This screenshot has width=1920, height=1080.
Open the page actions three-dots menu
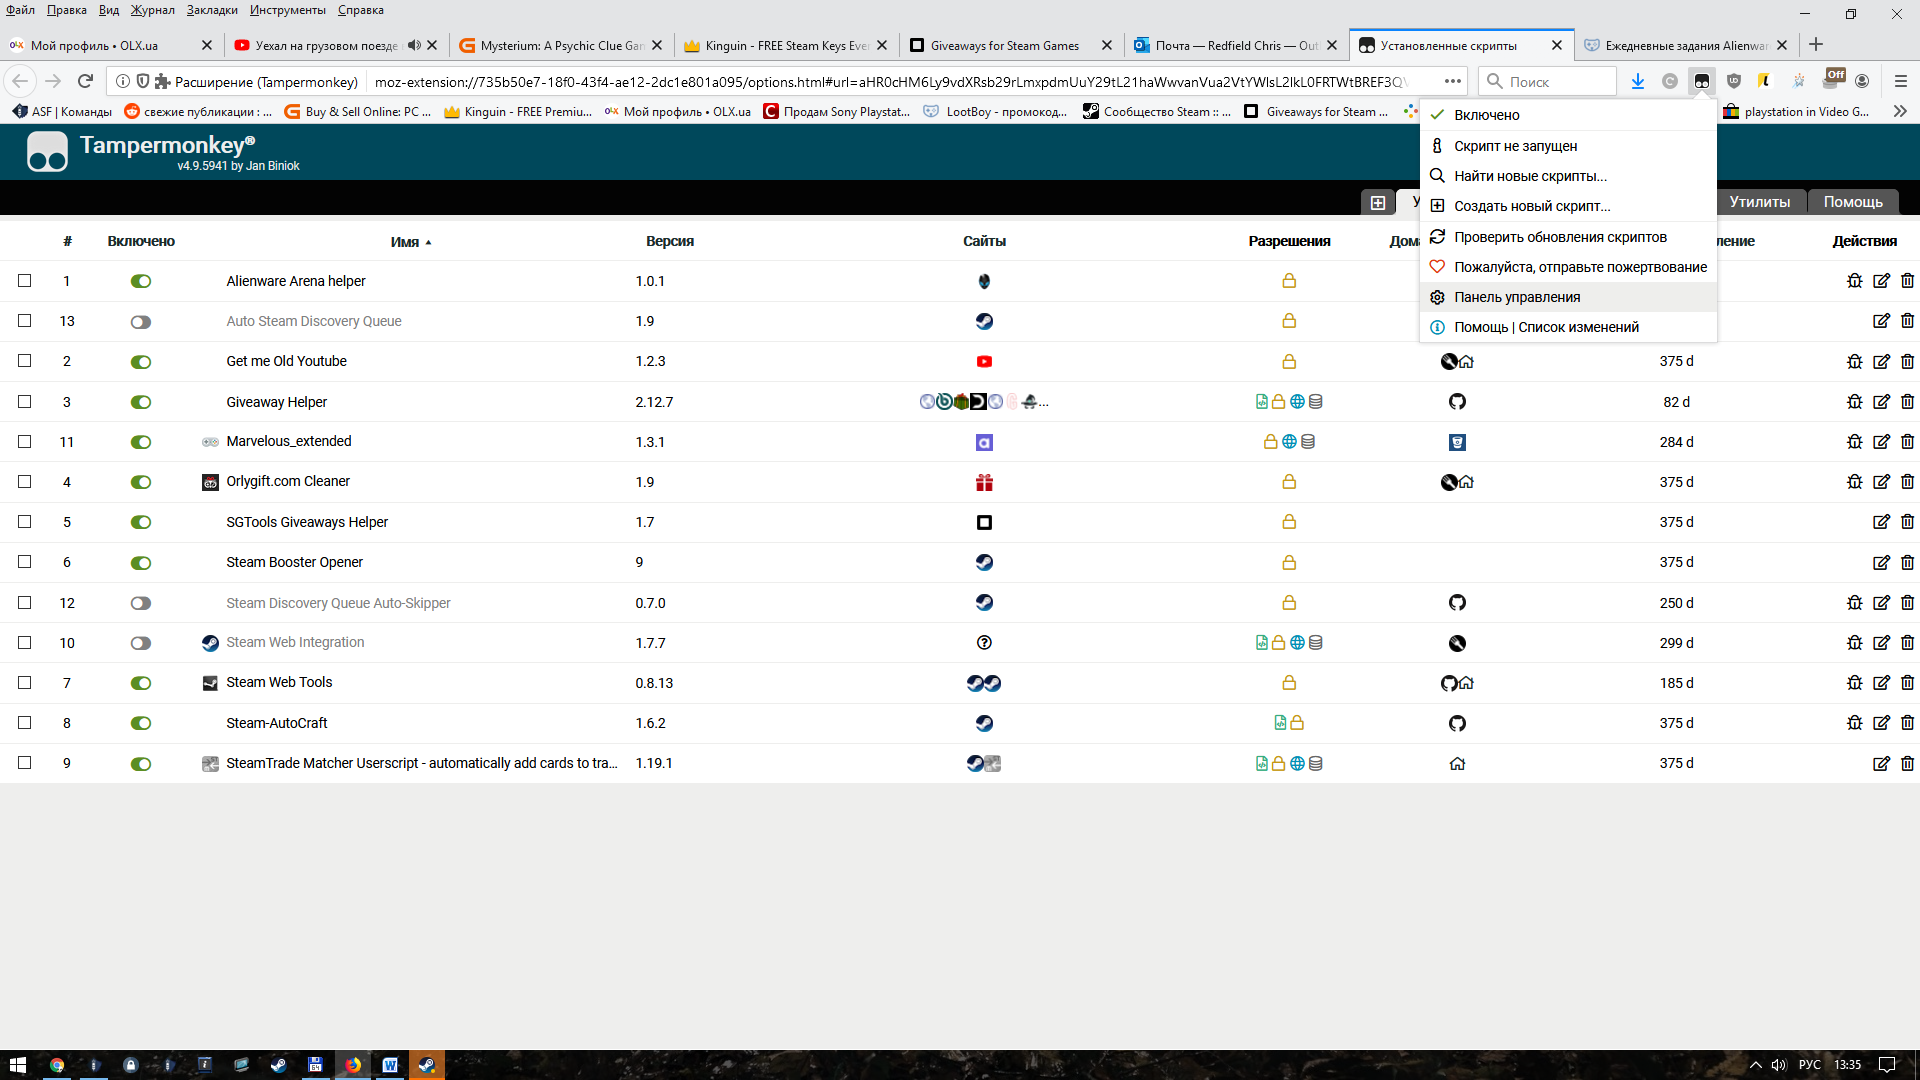point(1453,81)
